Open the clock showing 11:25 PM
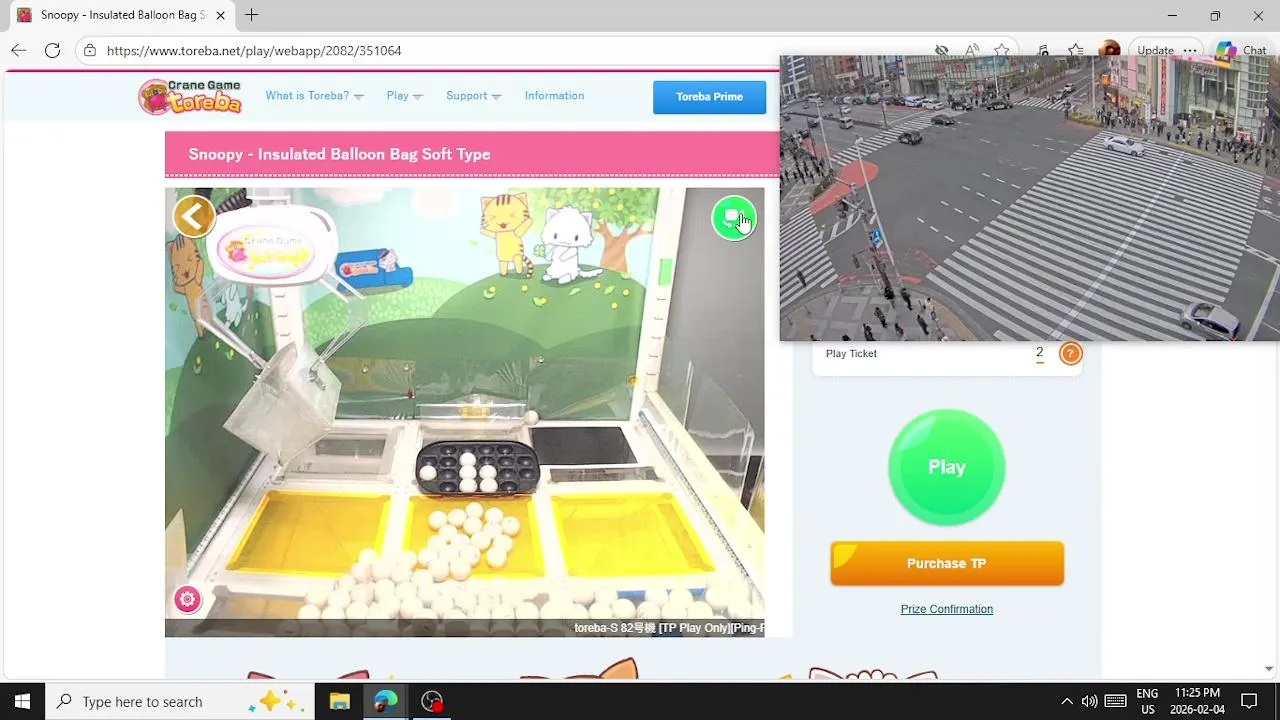1280x720 pixels. click(x=1197, y=701)
